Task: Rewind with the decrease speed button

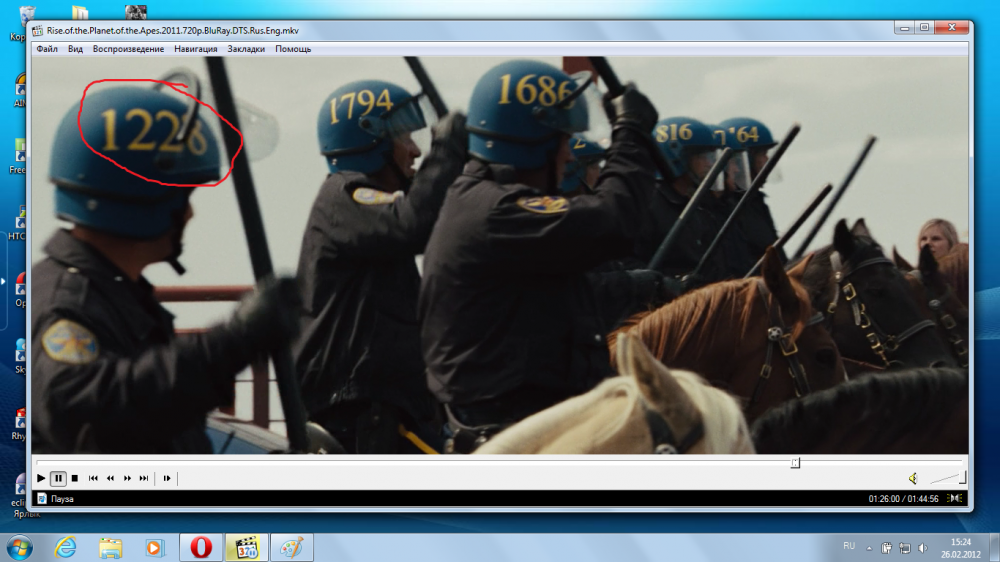Action: [110, 478]
